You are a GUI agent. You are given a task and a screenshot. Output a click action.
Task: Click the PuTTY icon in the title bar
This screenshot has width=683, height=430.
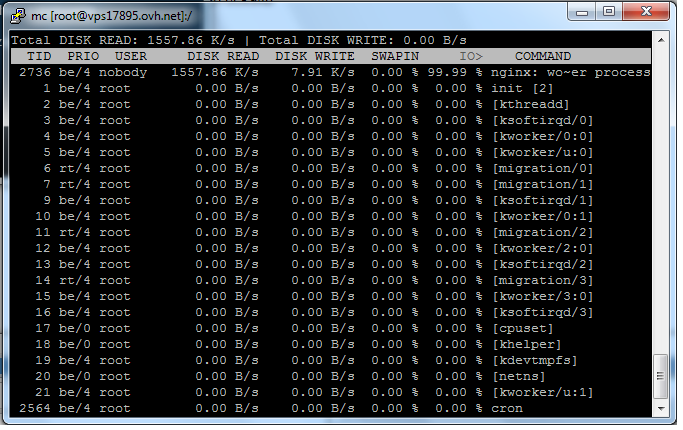pos(18,16)
